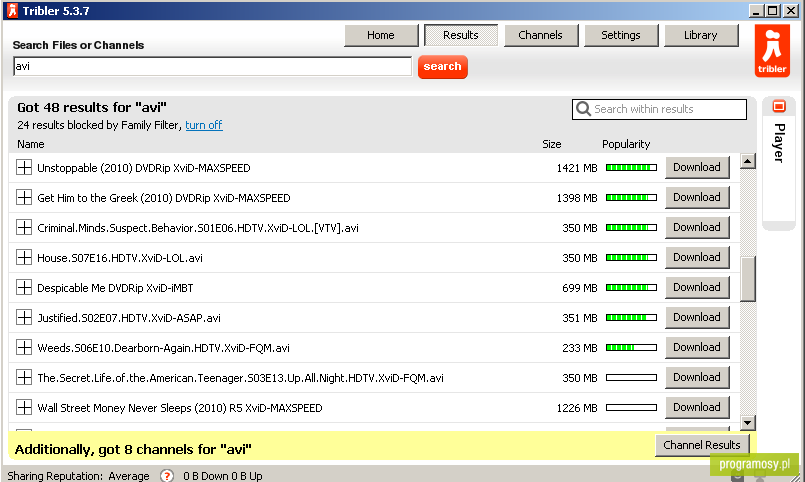This screenshot has width=805, height=482.
Task: Go to the Home tab
Action: coord(381,35)
